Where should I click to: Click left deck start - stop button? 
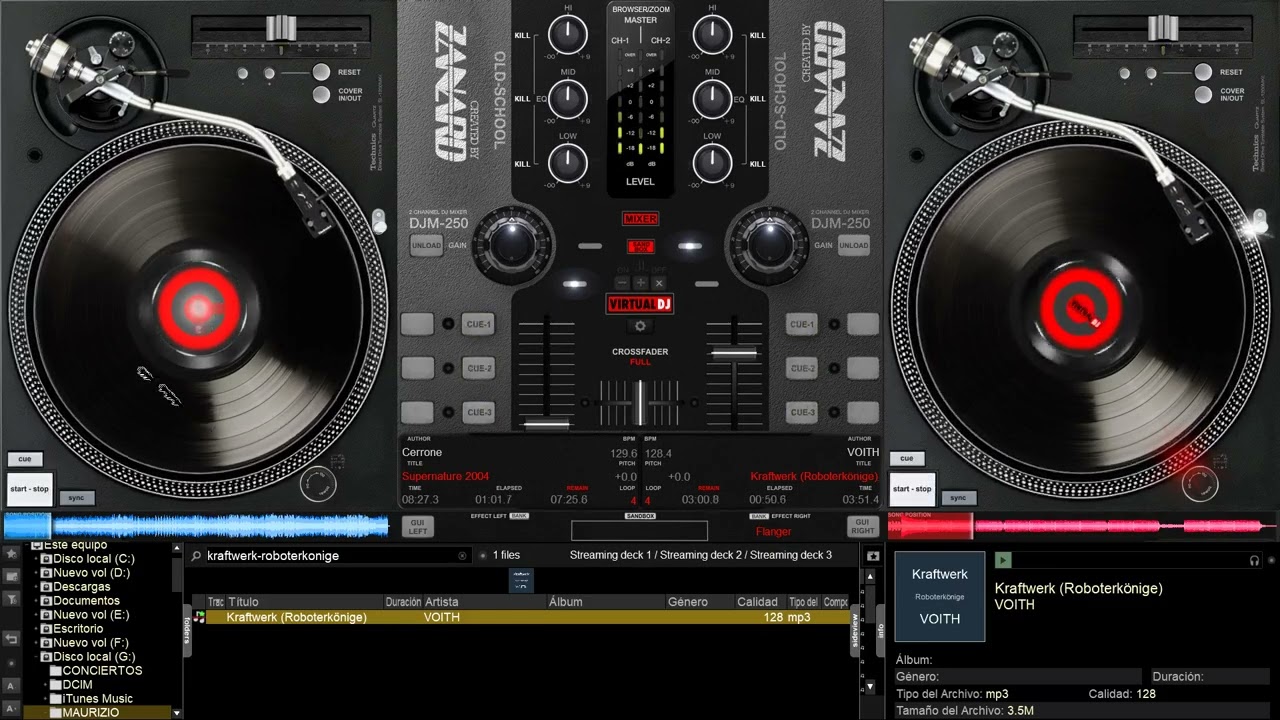[29, 489]
